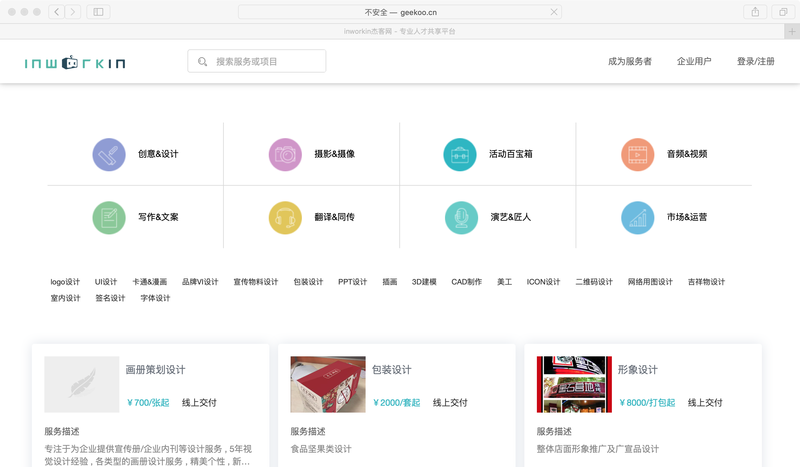Open the 写作&文案 notepad icon
The height and width of the screenshot is (467, 800).
(x=109, y=218)
